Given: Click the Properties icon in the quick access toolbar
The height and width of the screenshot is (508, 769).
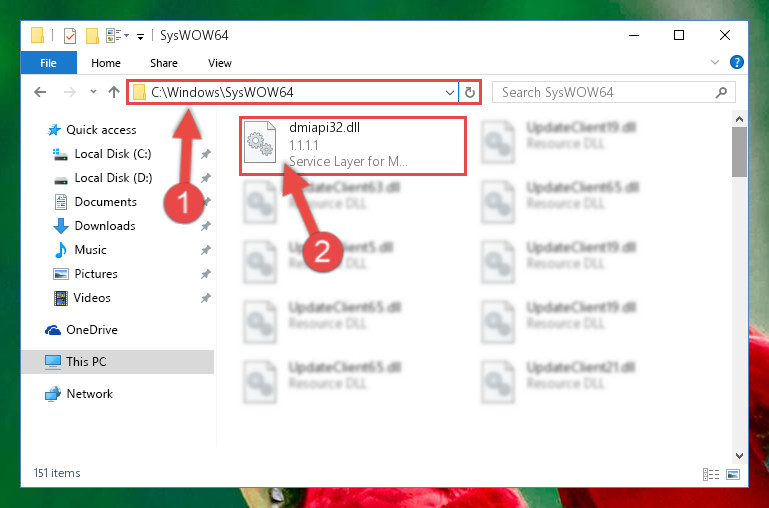Looking at the screenshot, I should pyautogui.click(x=70, y=36).
